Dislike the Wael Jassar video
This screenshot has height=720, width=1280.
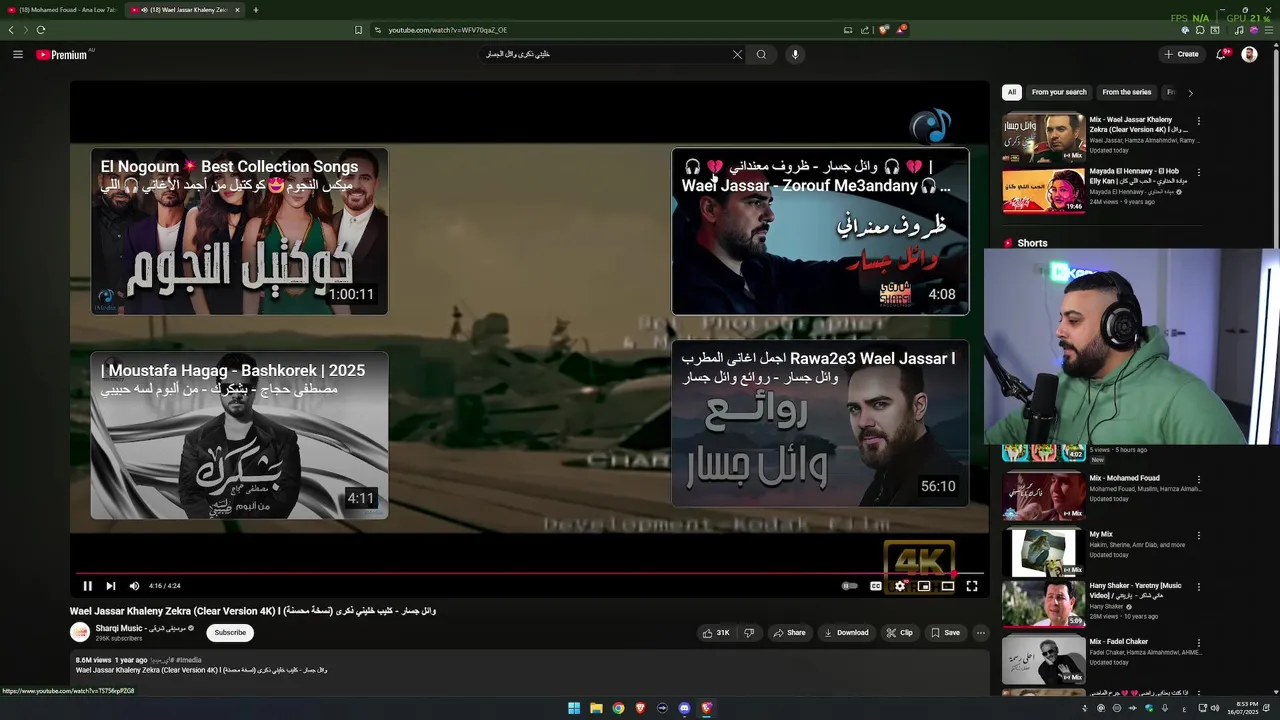pyautogui.click(x=749, y=633)
